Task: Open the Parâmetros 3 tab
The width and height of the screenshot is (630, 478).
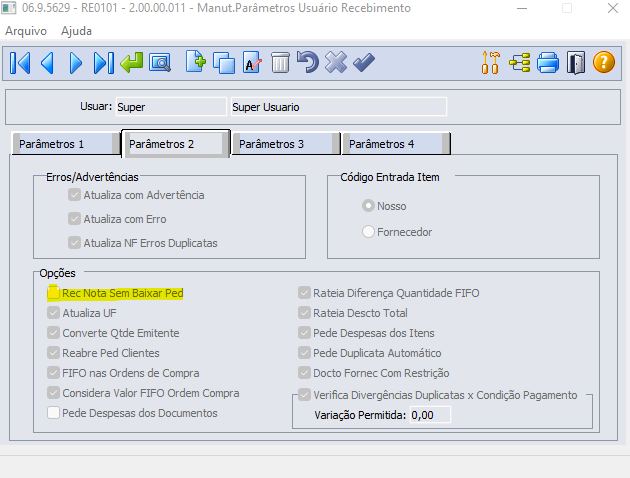Action: tap(286, 144)
